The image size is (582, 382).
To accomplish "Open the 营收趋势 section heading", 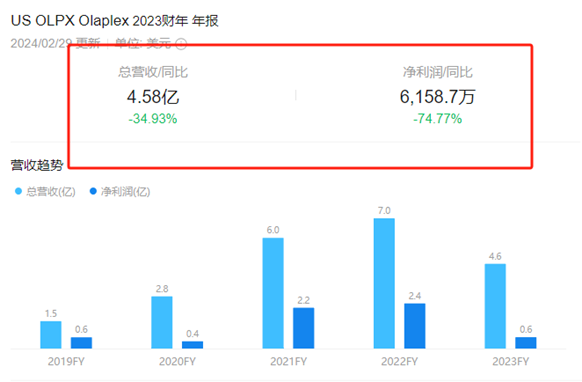I will point(37,165).
